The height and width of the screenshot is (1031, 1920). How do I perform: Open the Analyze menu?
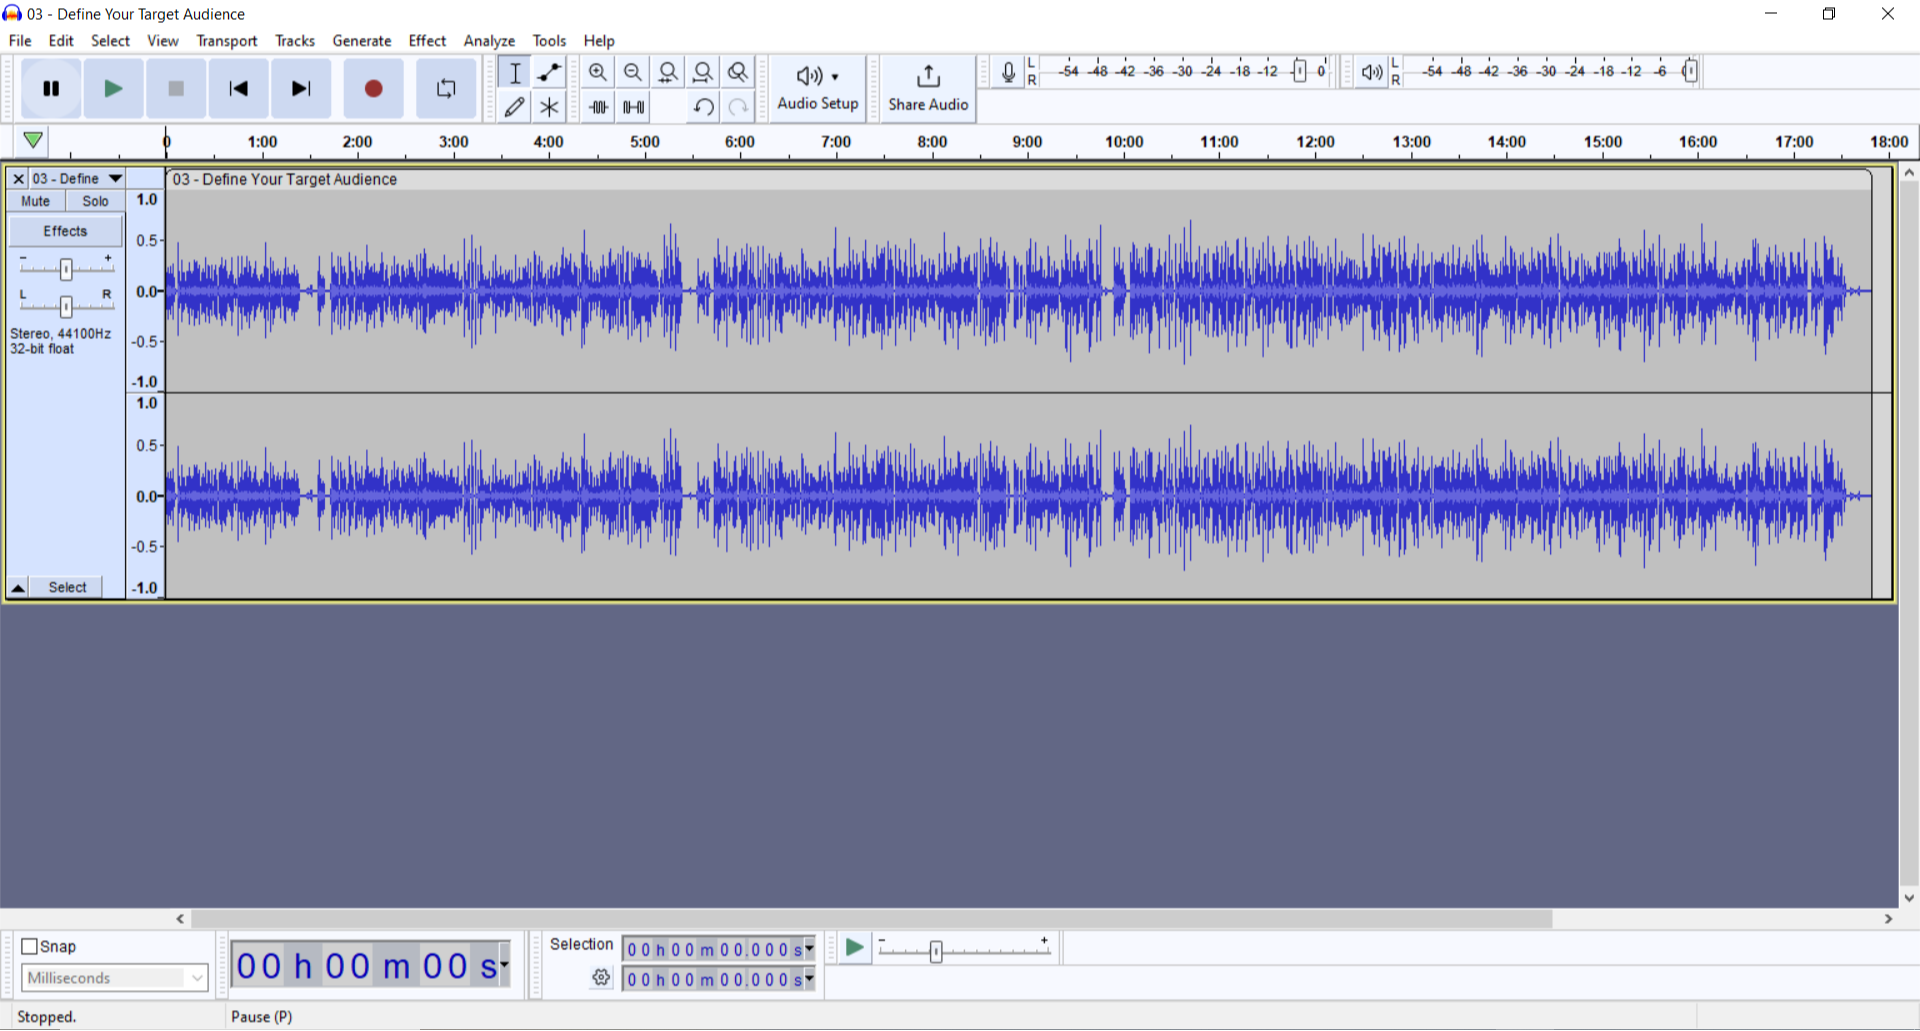pos(489,41)
